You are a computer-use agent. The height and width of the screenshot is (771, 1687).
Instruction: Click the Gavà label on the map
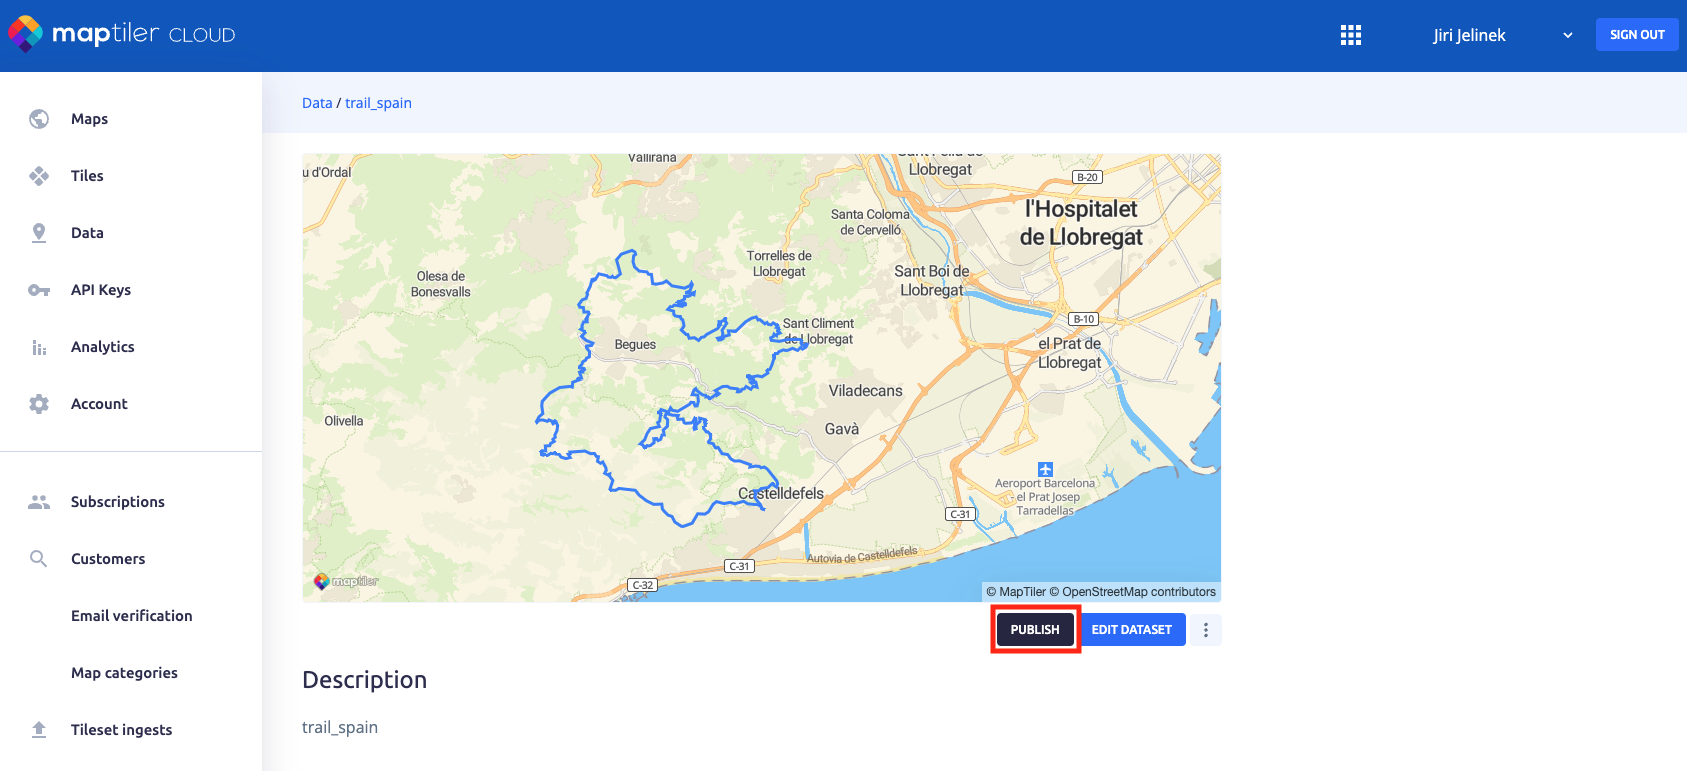[842, 429]
